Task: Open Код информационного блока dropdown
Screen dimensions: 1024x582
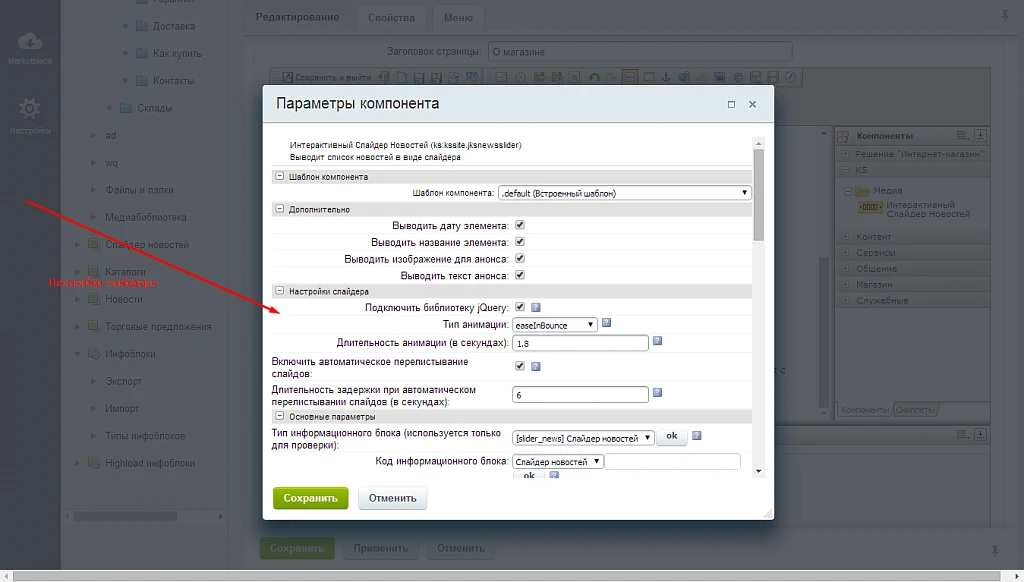Action: pyautogui.click(x=557, y=461)
